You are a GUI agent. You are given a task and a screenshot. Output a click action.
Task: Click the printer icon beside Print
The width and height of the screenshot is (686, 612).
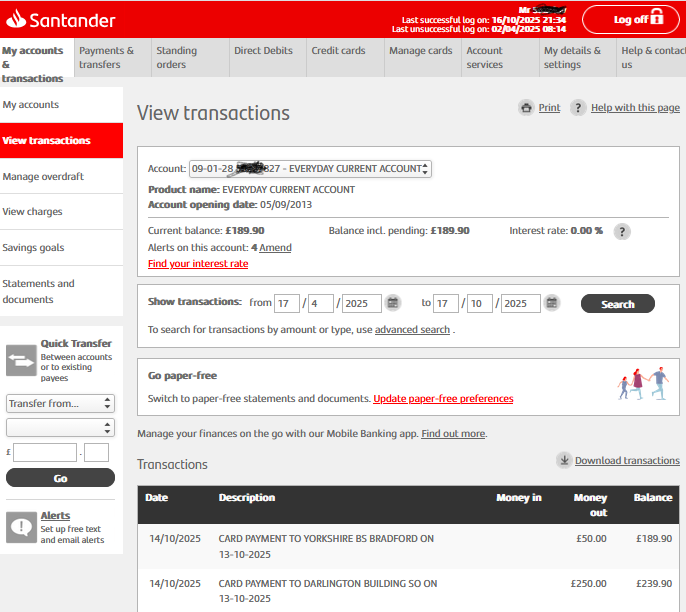(526, 108)
